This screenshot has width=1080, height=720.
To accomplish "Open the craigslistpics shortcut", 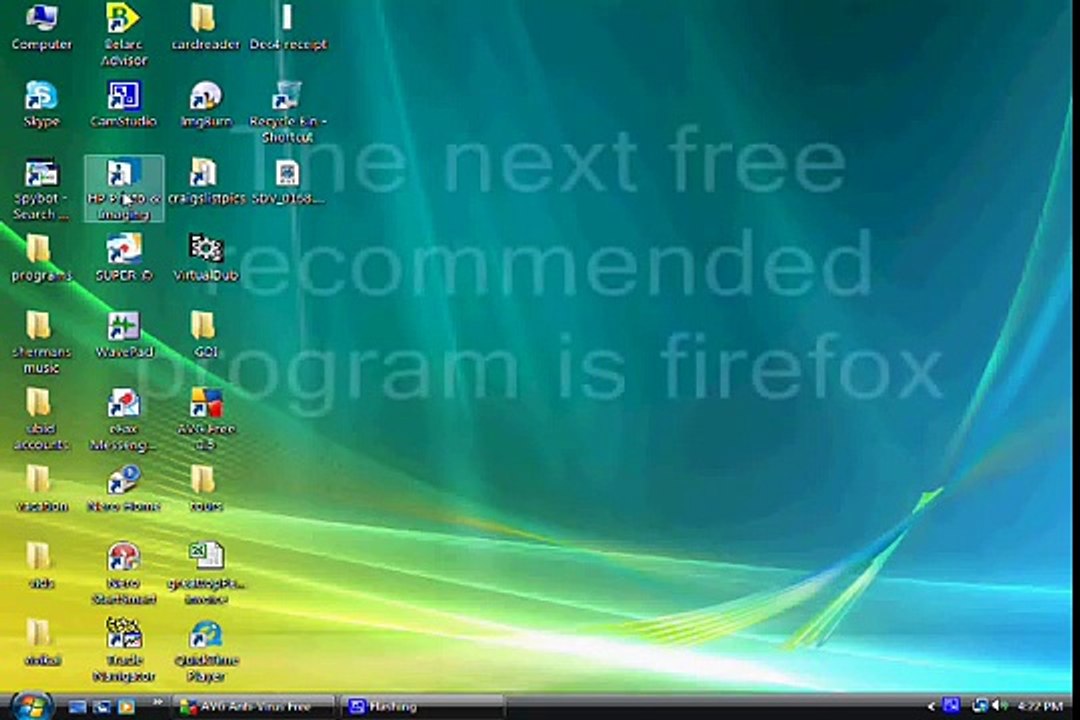I will 205,182.
